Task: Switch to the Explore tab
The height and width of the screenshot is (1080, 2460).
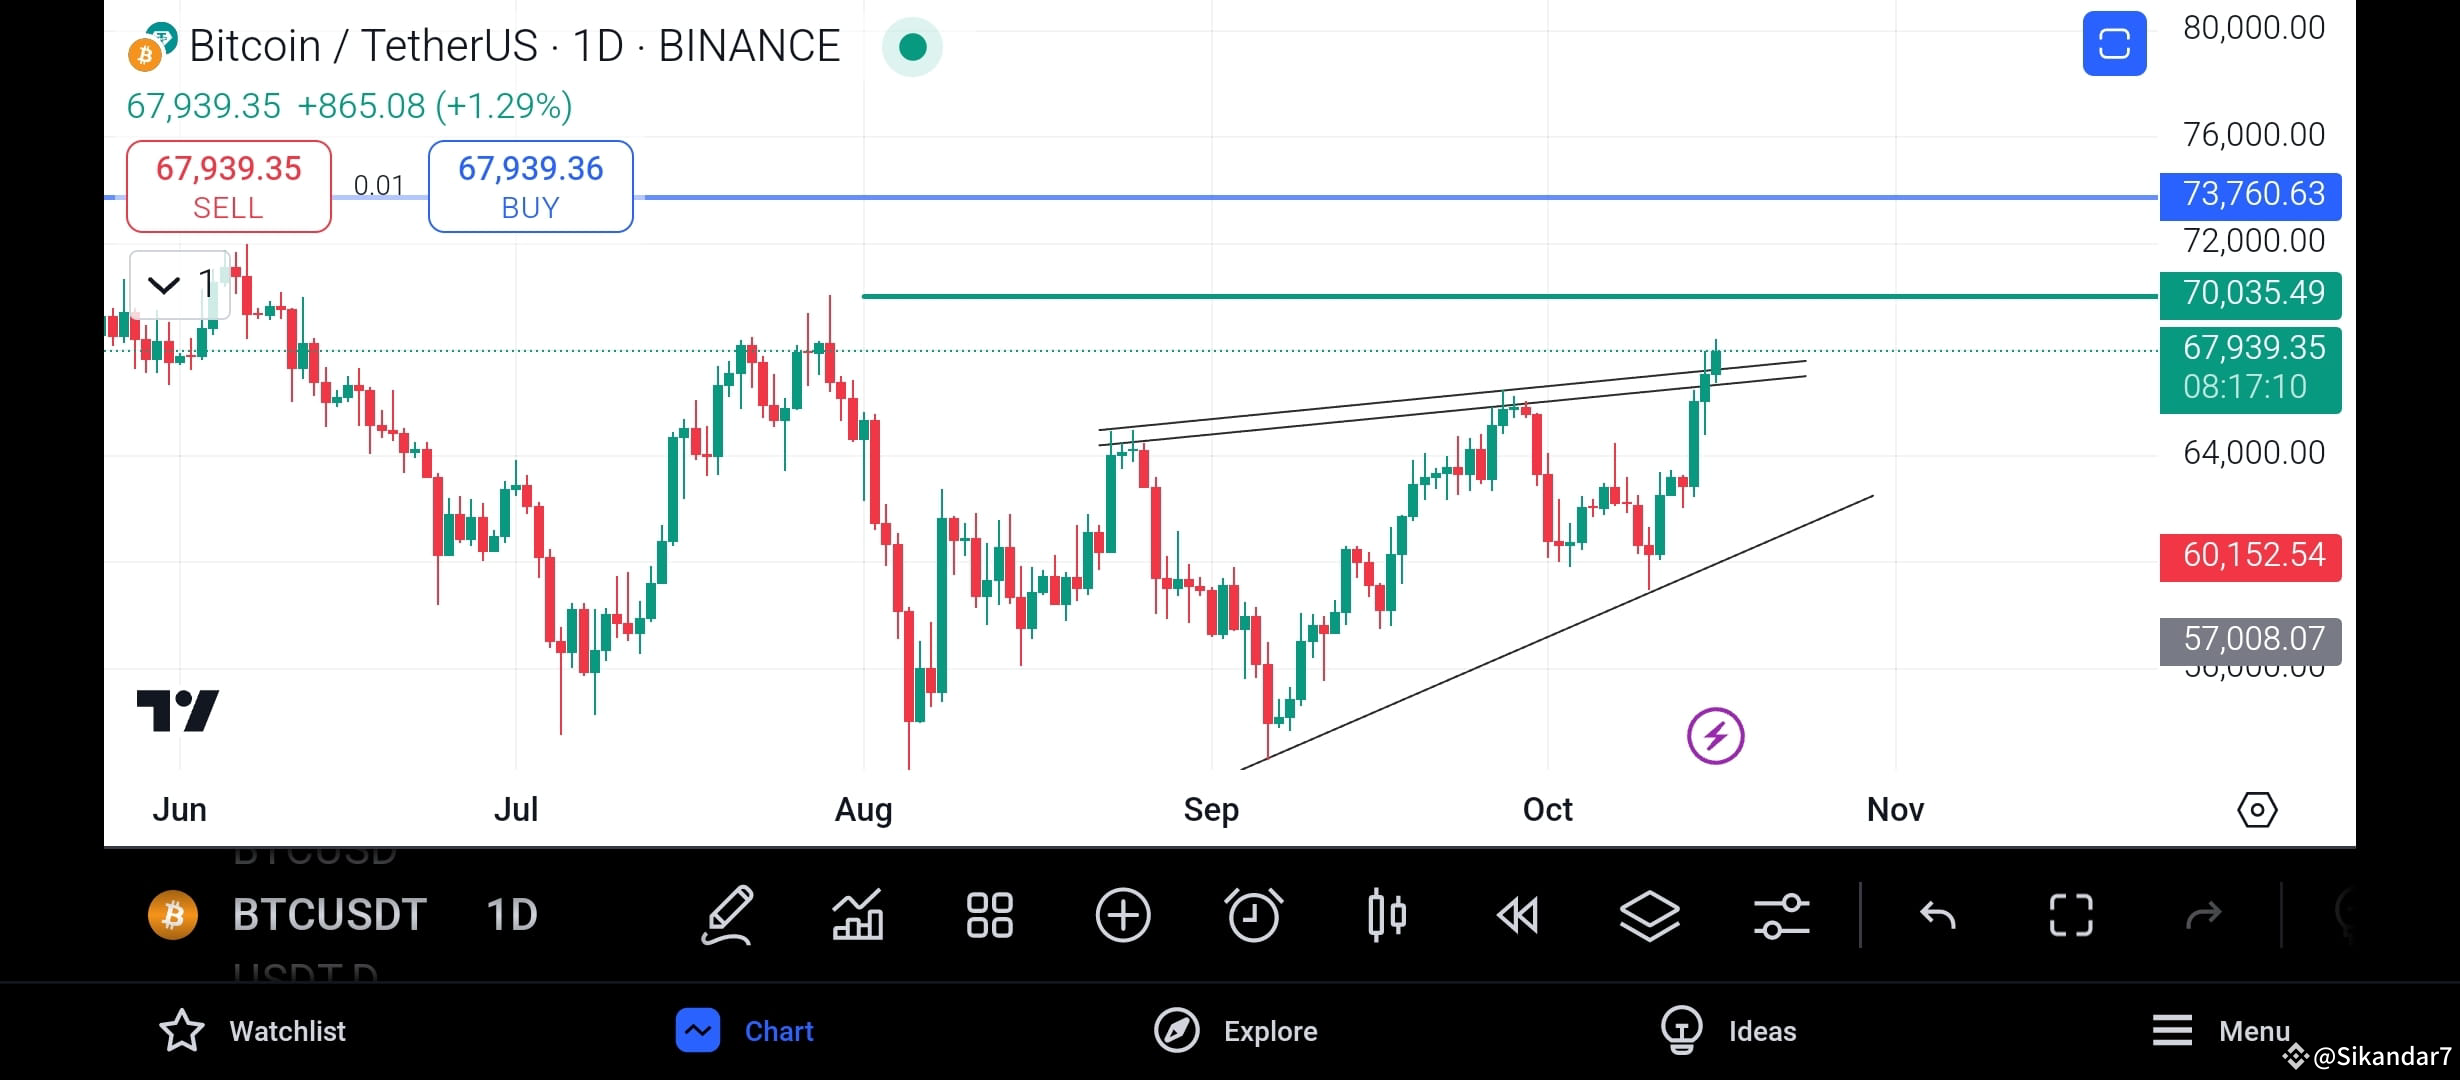Action: click(x=1236, y=1030)
